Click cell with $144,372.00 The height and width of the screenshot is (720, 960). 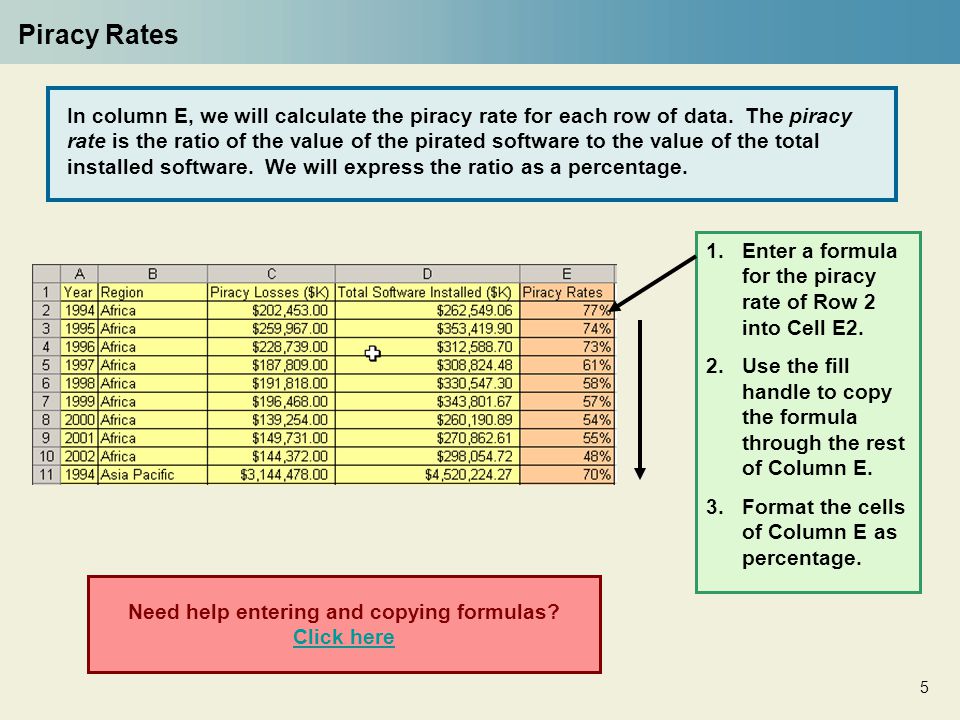pyautogui.click(x=271, y=457)
